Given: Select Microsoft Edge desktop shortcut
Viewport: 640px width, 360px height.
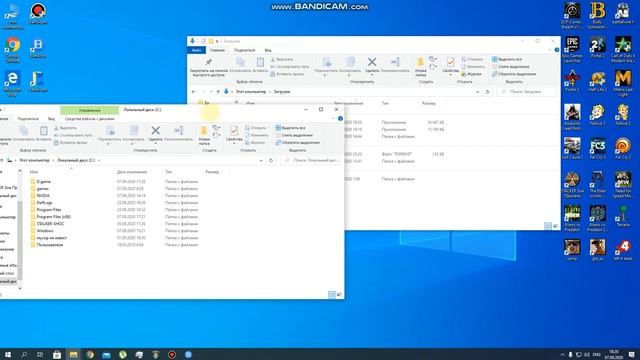Looking at the screenshot, I should [x=12, y=83].
